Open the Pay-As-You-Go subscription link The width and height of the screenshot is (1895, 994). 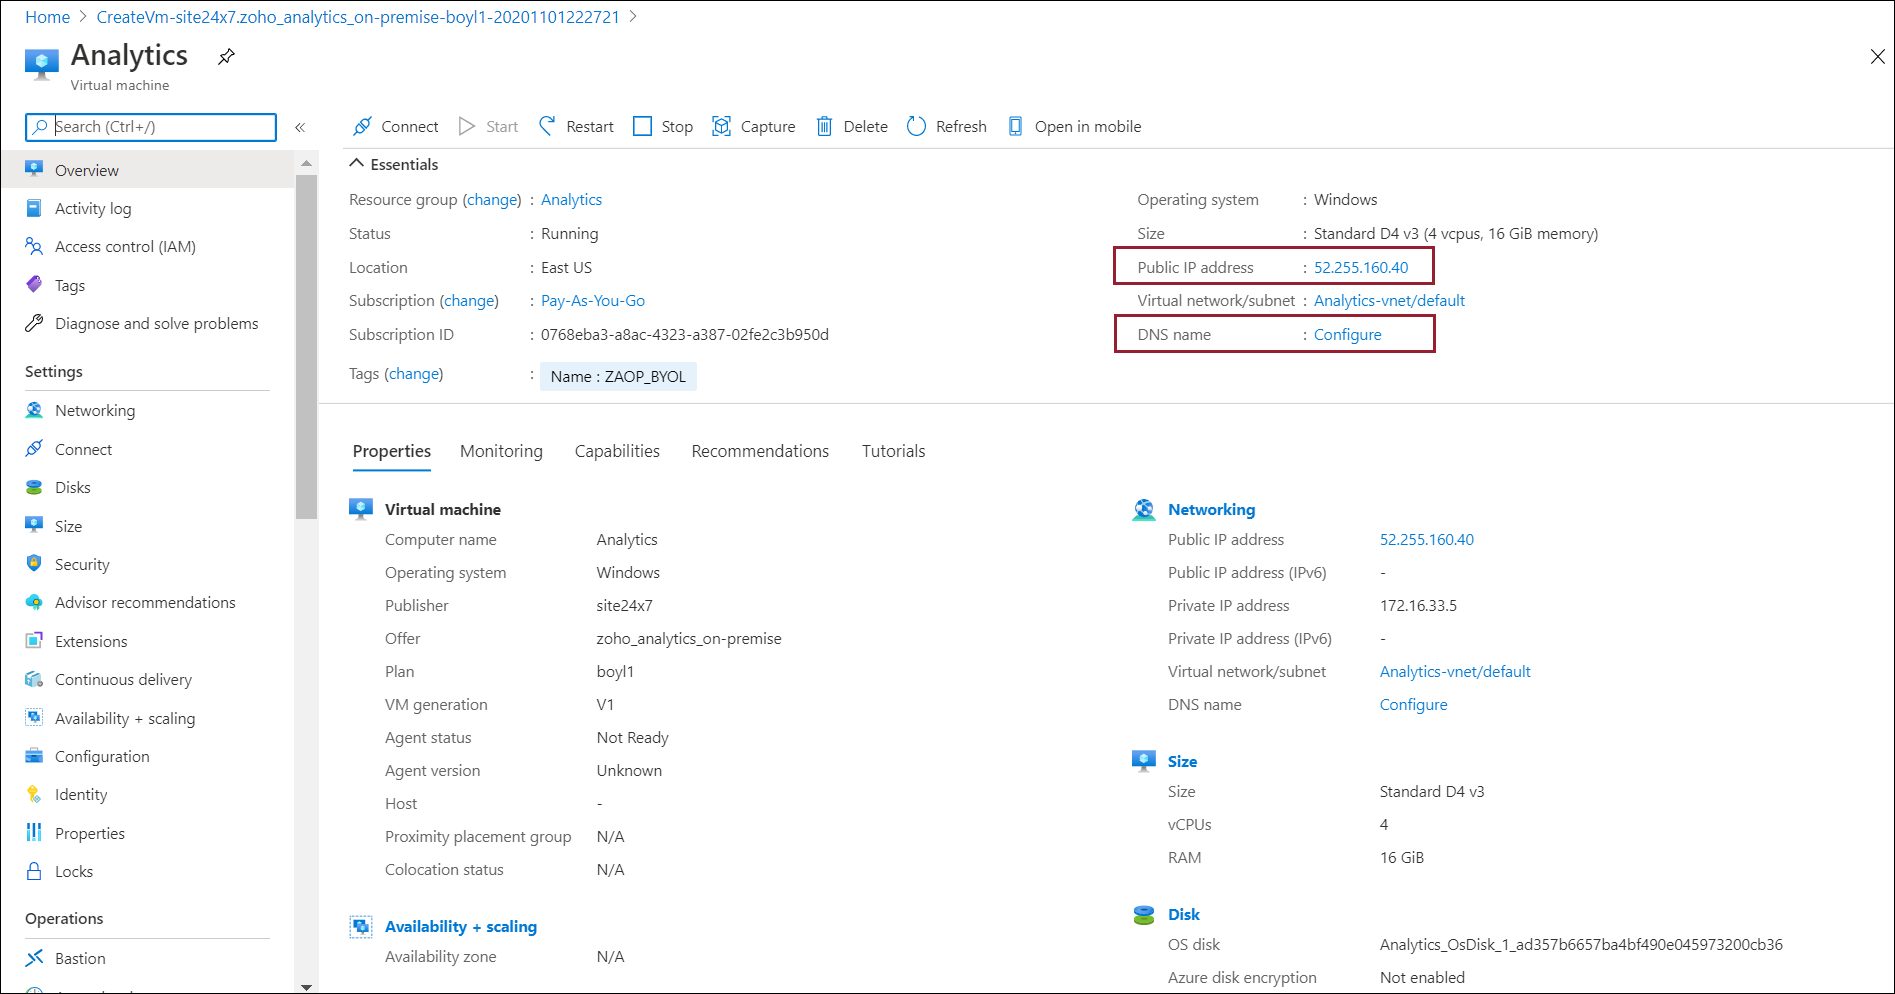point(593,300)
